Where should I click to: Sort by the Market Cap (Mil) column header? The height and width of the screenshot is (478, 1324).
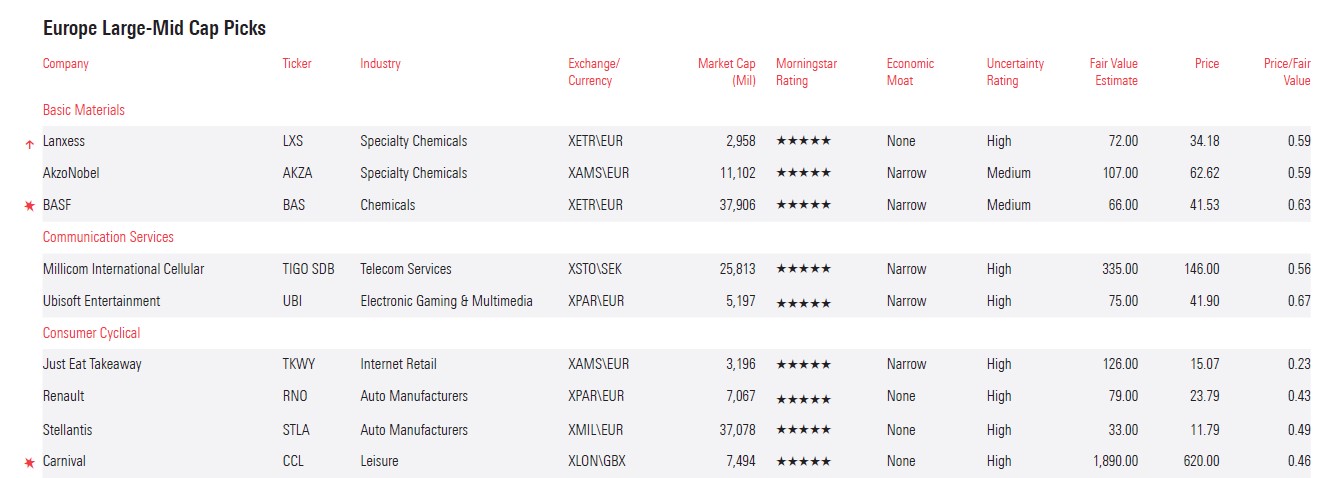727,71
